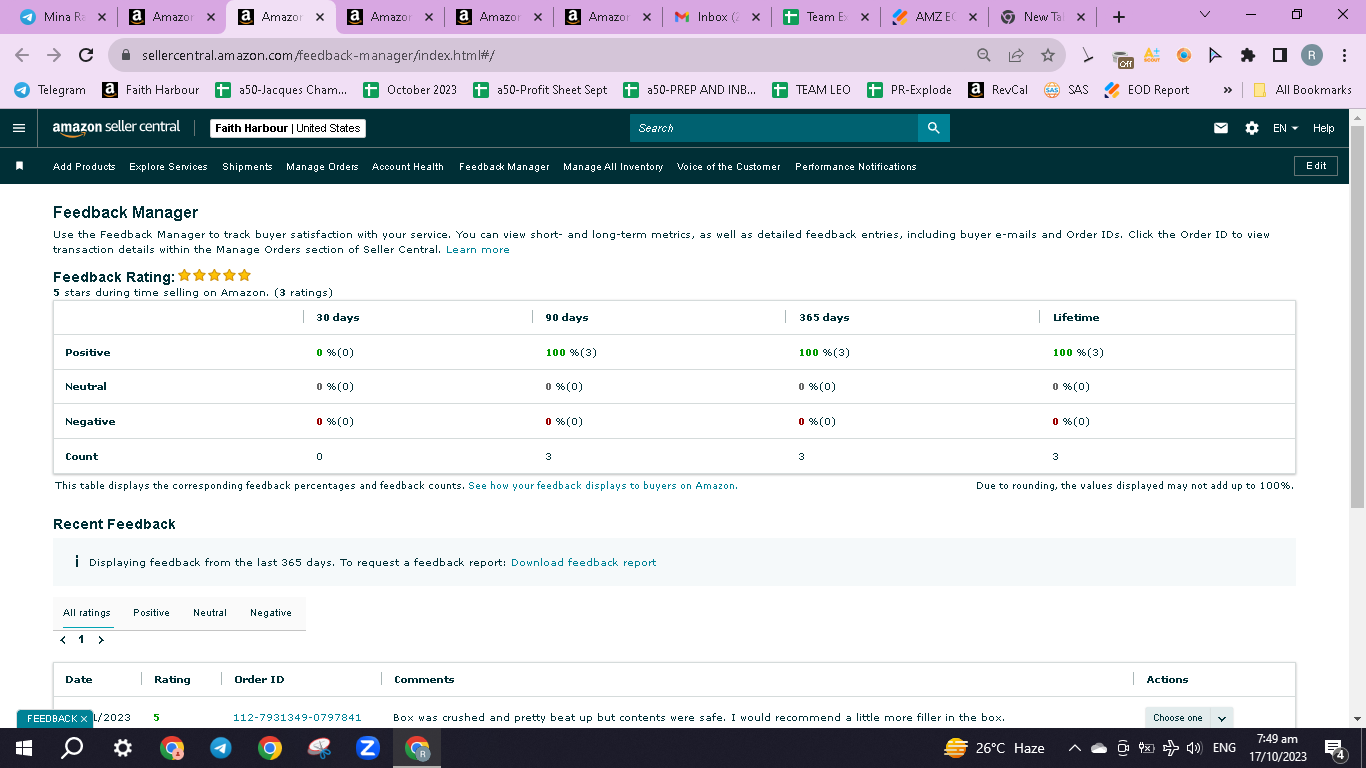
Task: Click the Learn more link
Action: pos(478,250)
